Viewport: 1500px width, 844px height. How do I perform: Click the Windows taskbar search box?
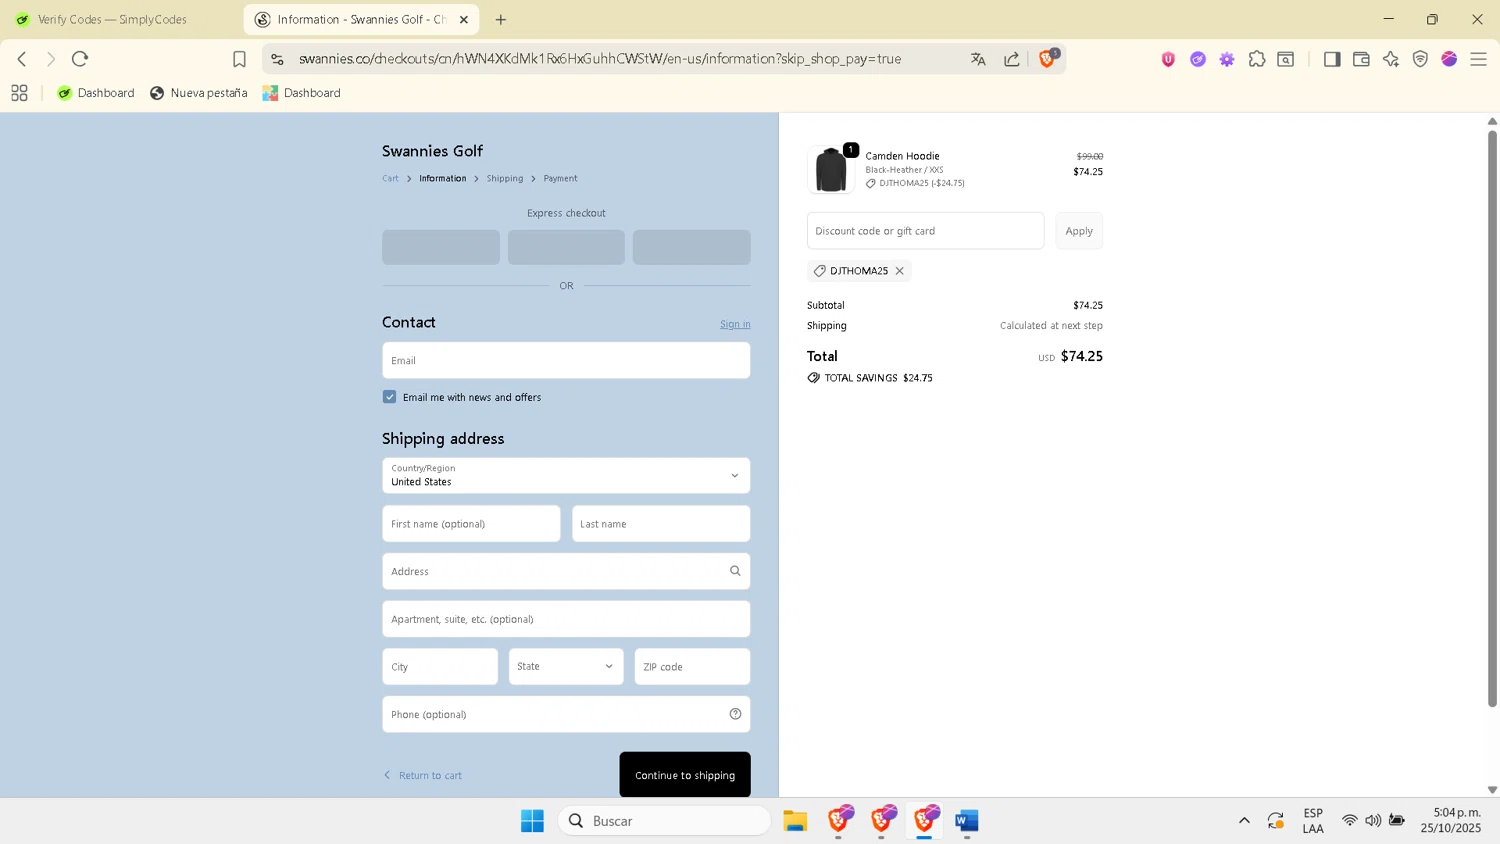pyautogui.click(x=665, y=821)
